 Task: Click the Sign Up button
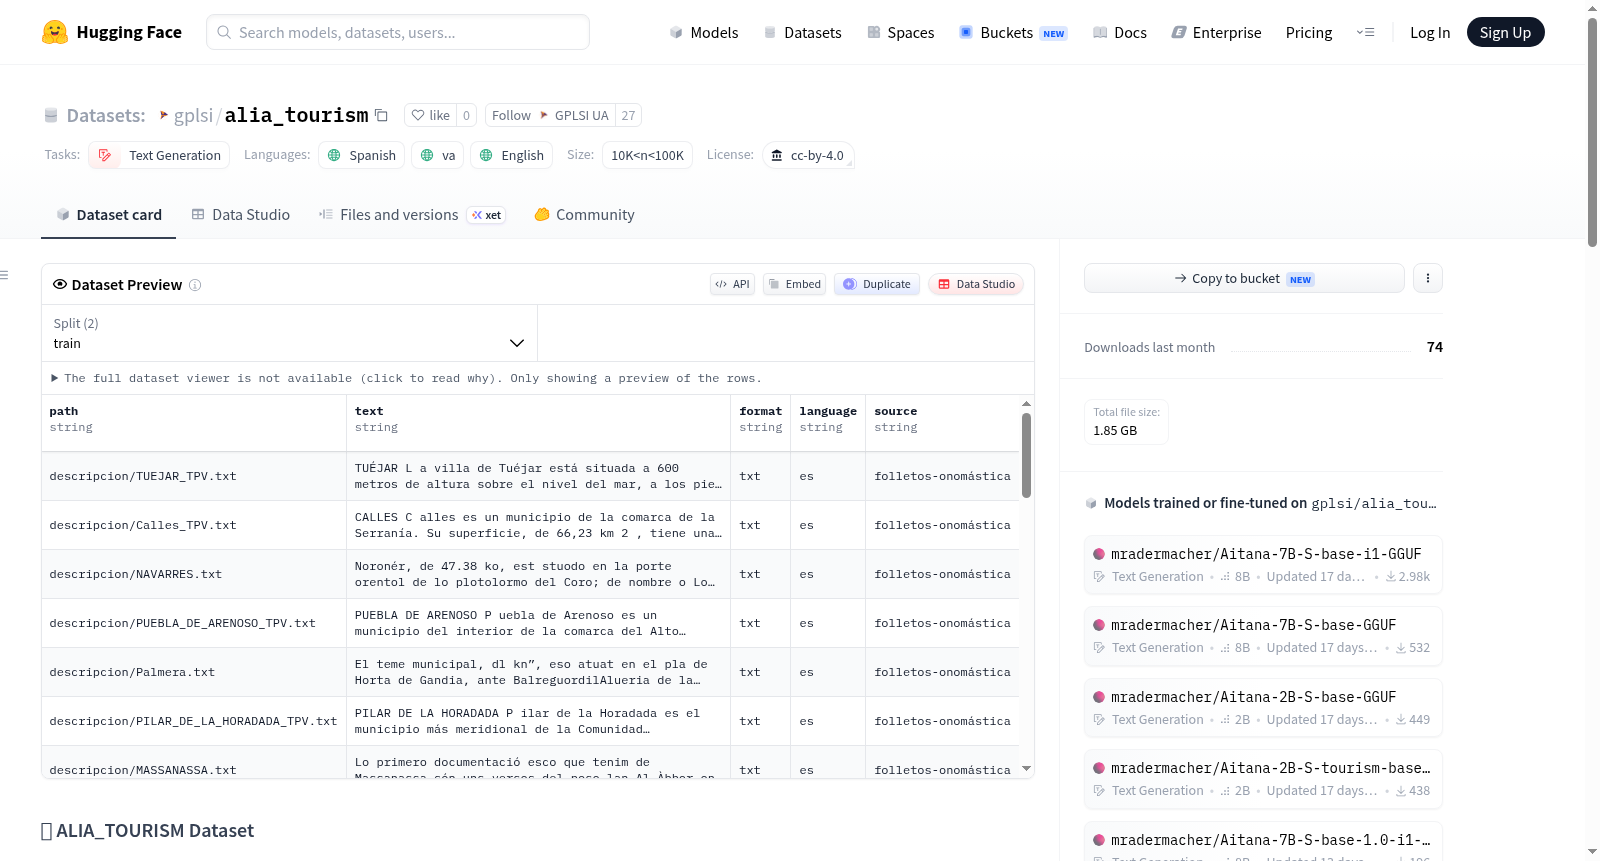[1505, 32]
